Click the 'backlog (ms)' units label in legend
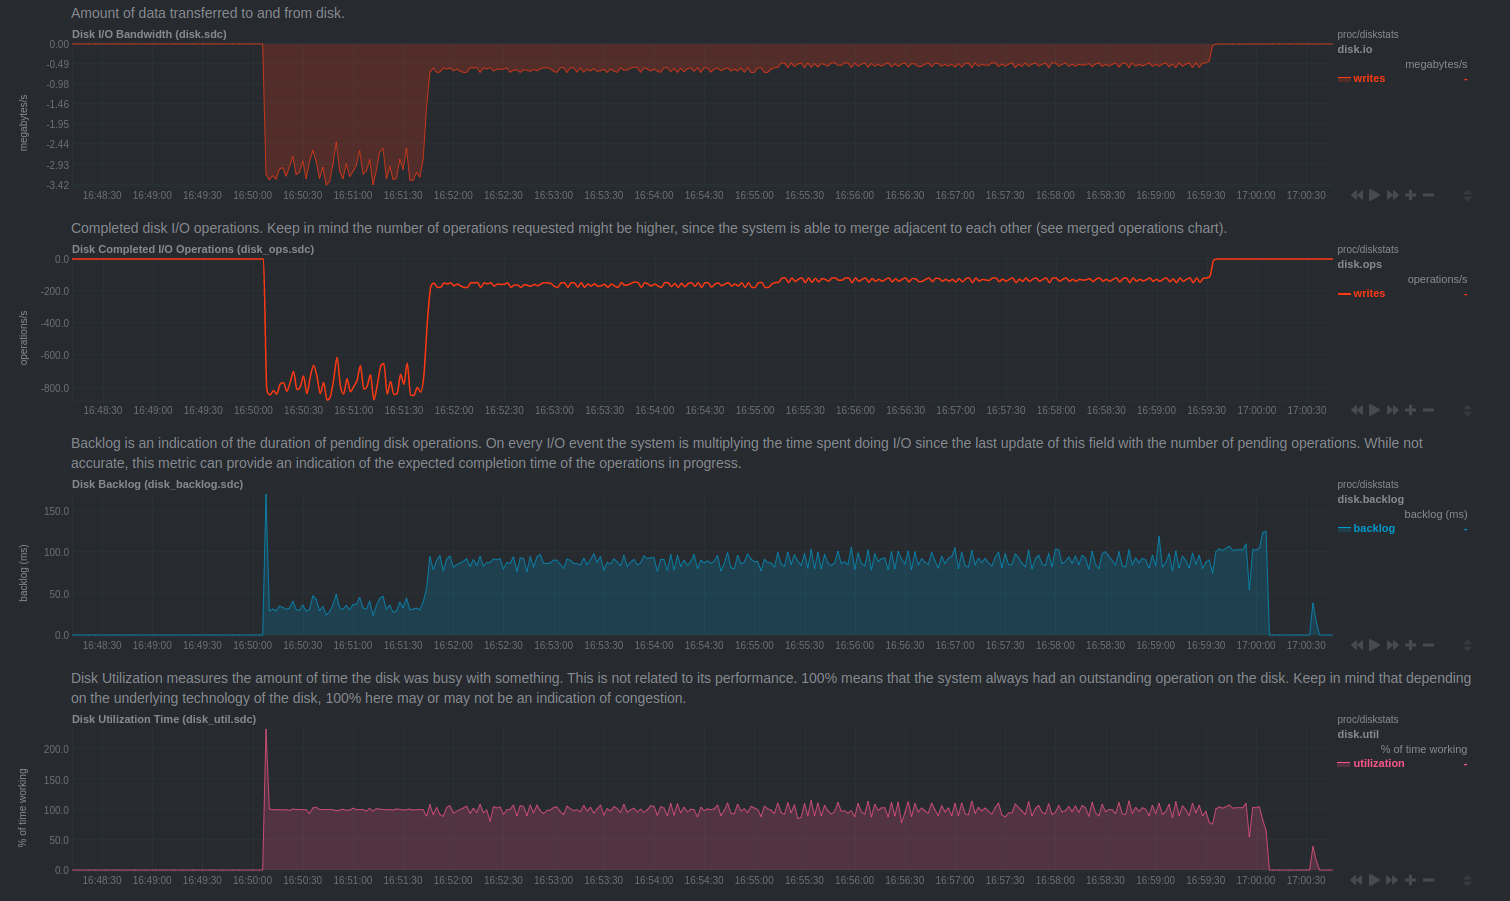This screenshot has height=901, width=1510. (1436, 514)
